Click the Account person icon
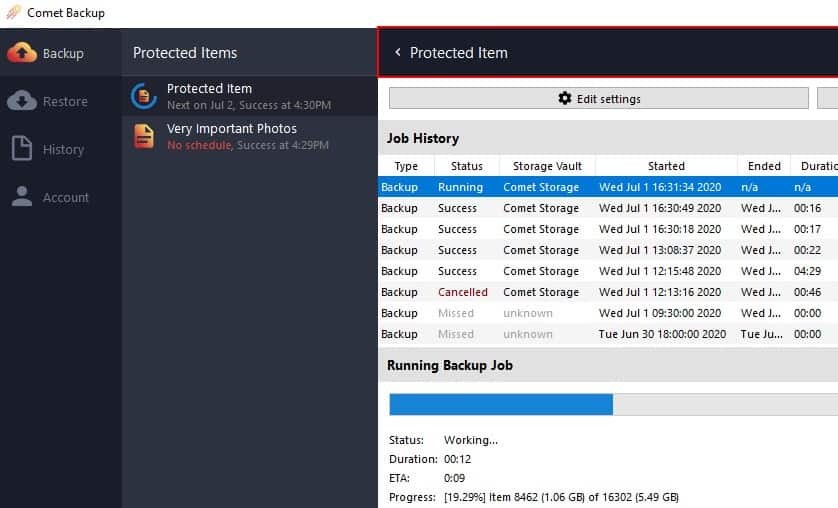 22,196
